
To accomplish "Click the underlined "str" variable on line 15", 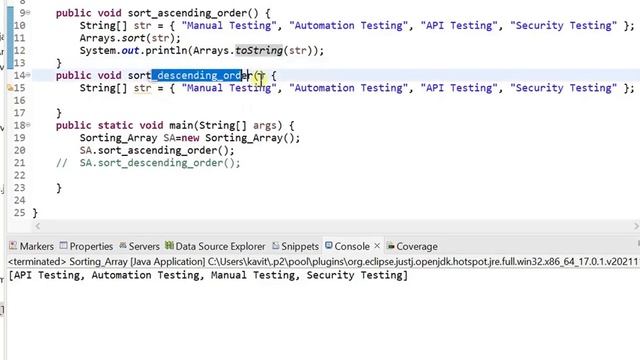I will click(142, 88).
